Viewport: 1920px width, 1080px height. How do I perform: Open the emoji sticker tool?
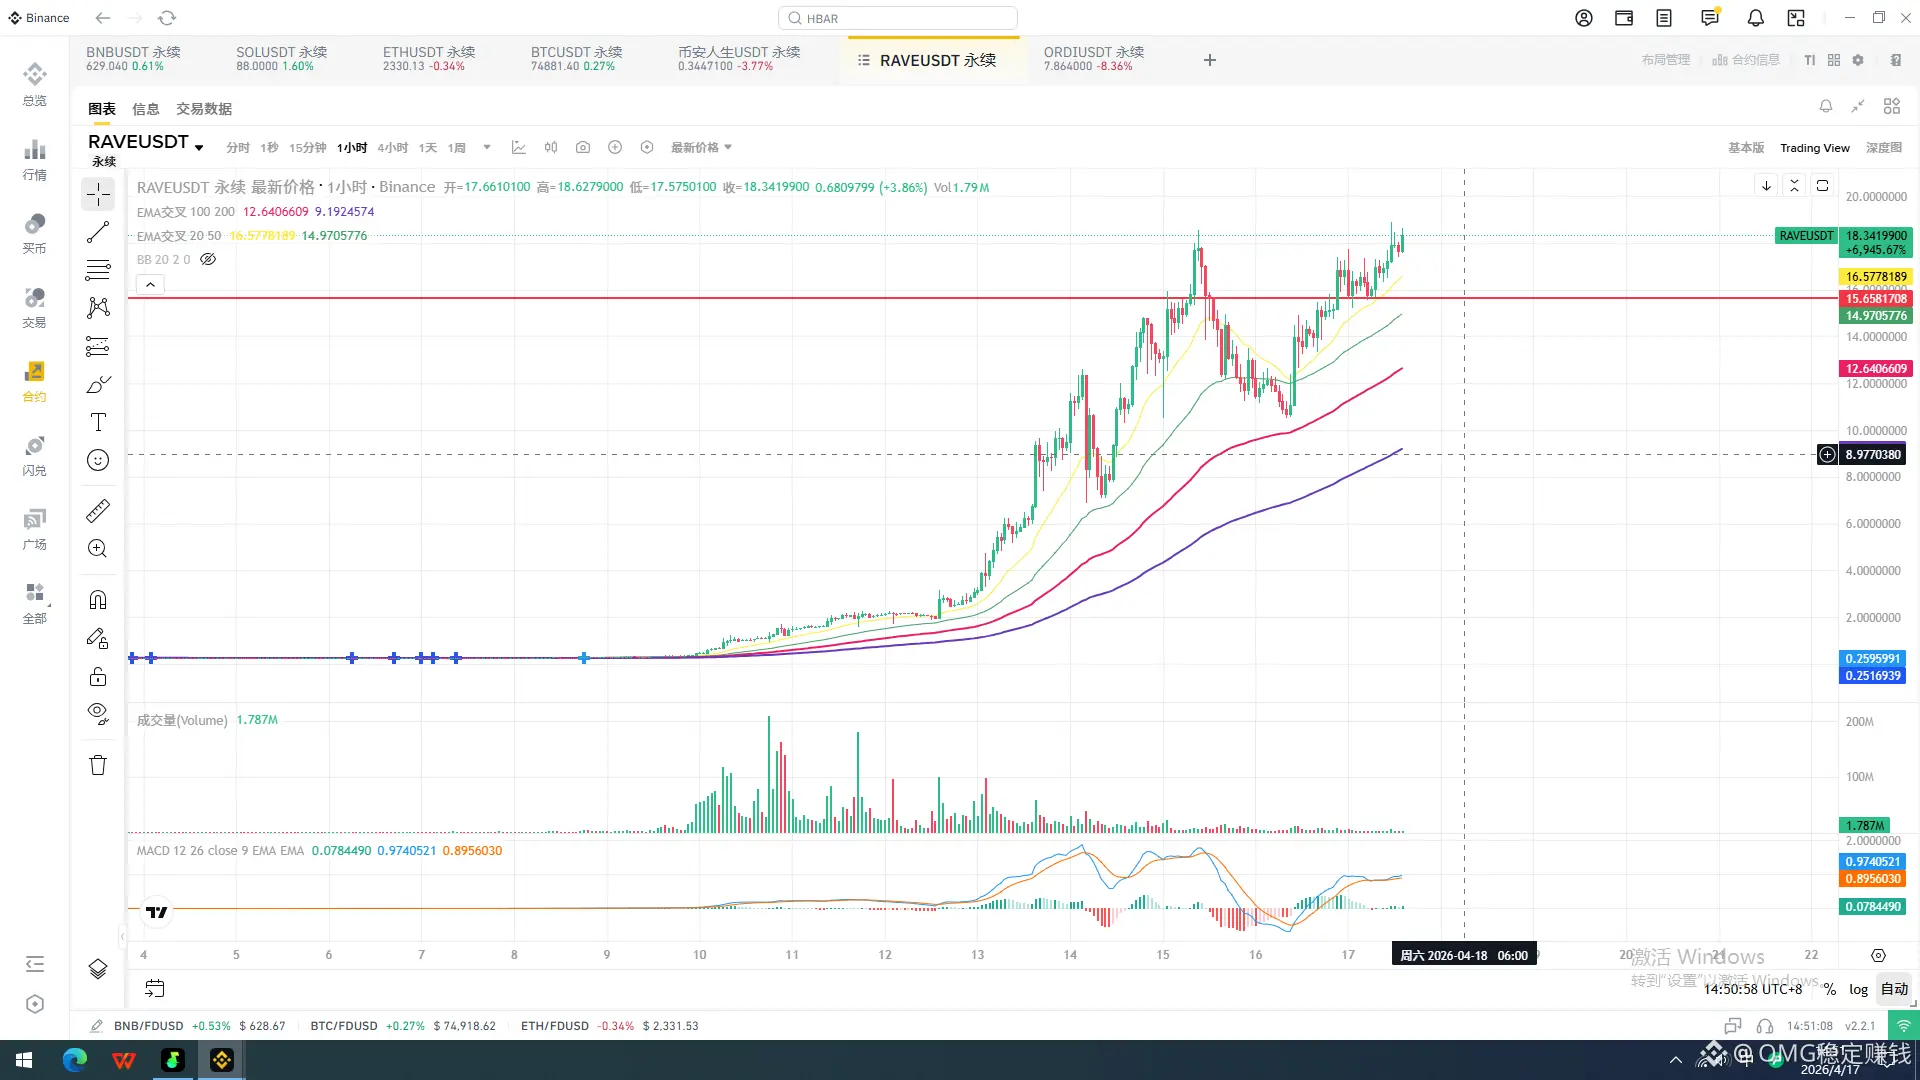(x=98, y=460)
